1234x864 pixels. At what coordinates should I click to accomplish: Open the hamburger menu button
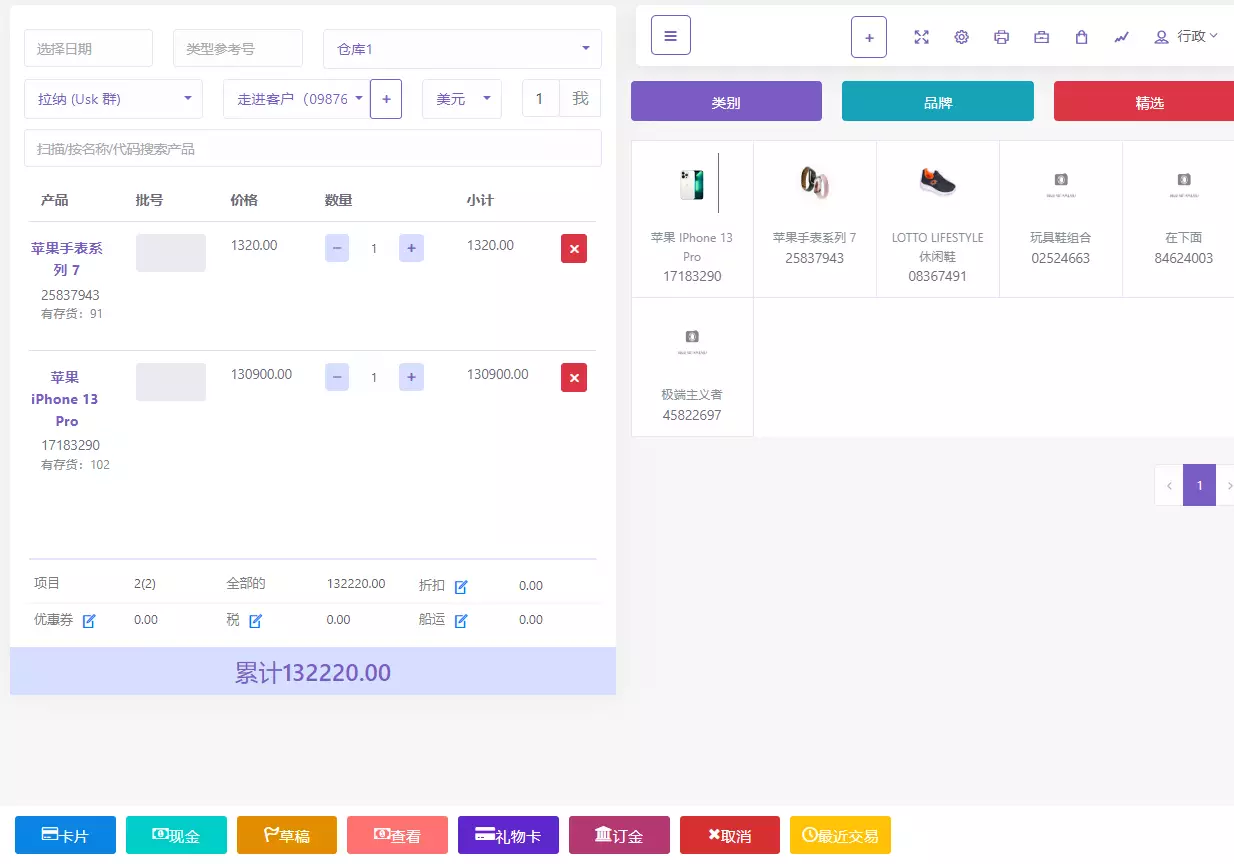click(x=670, y=36)
